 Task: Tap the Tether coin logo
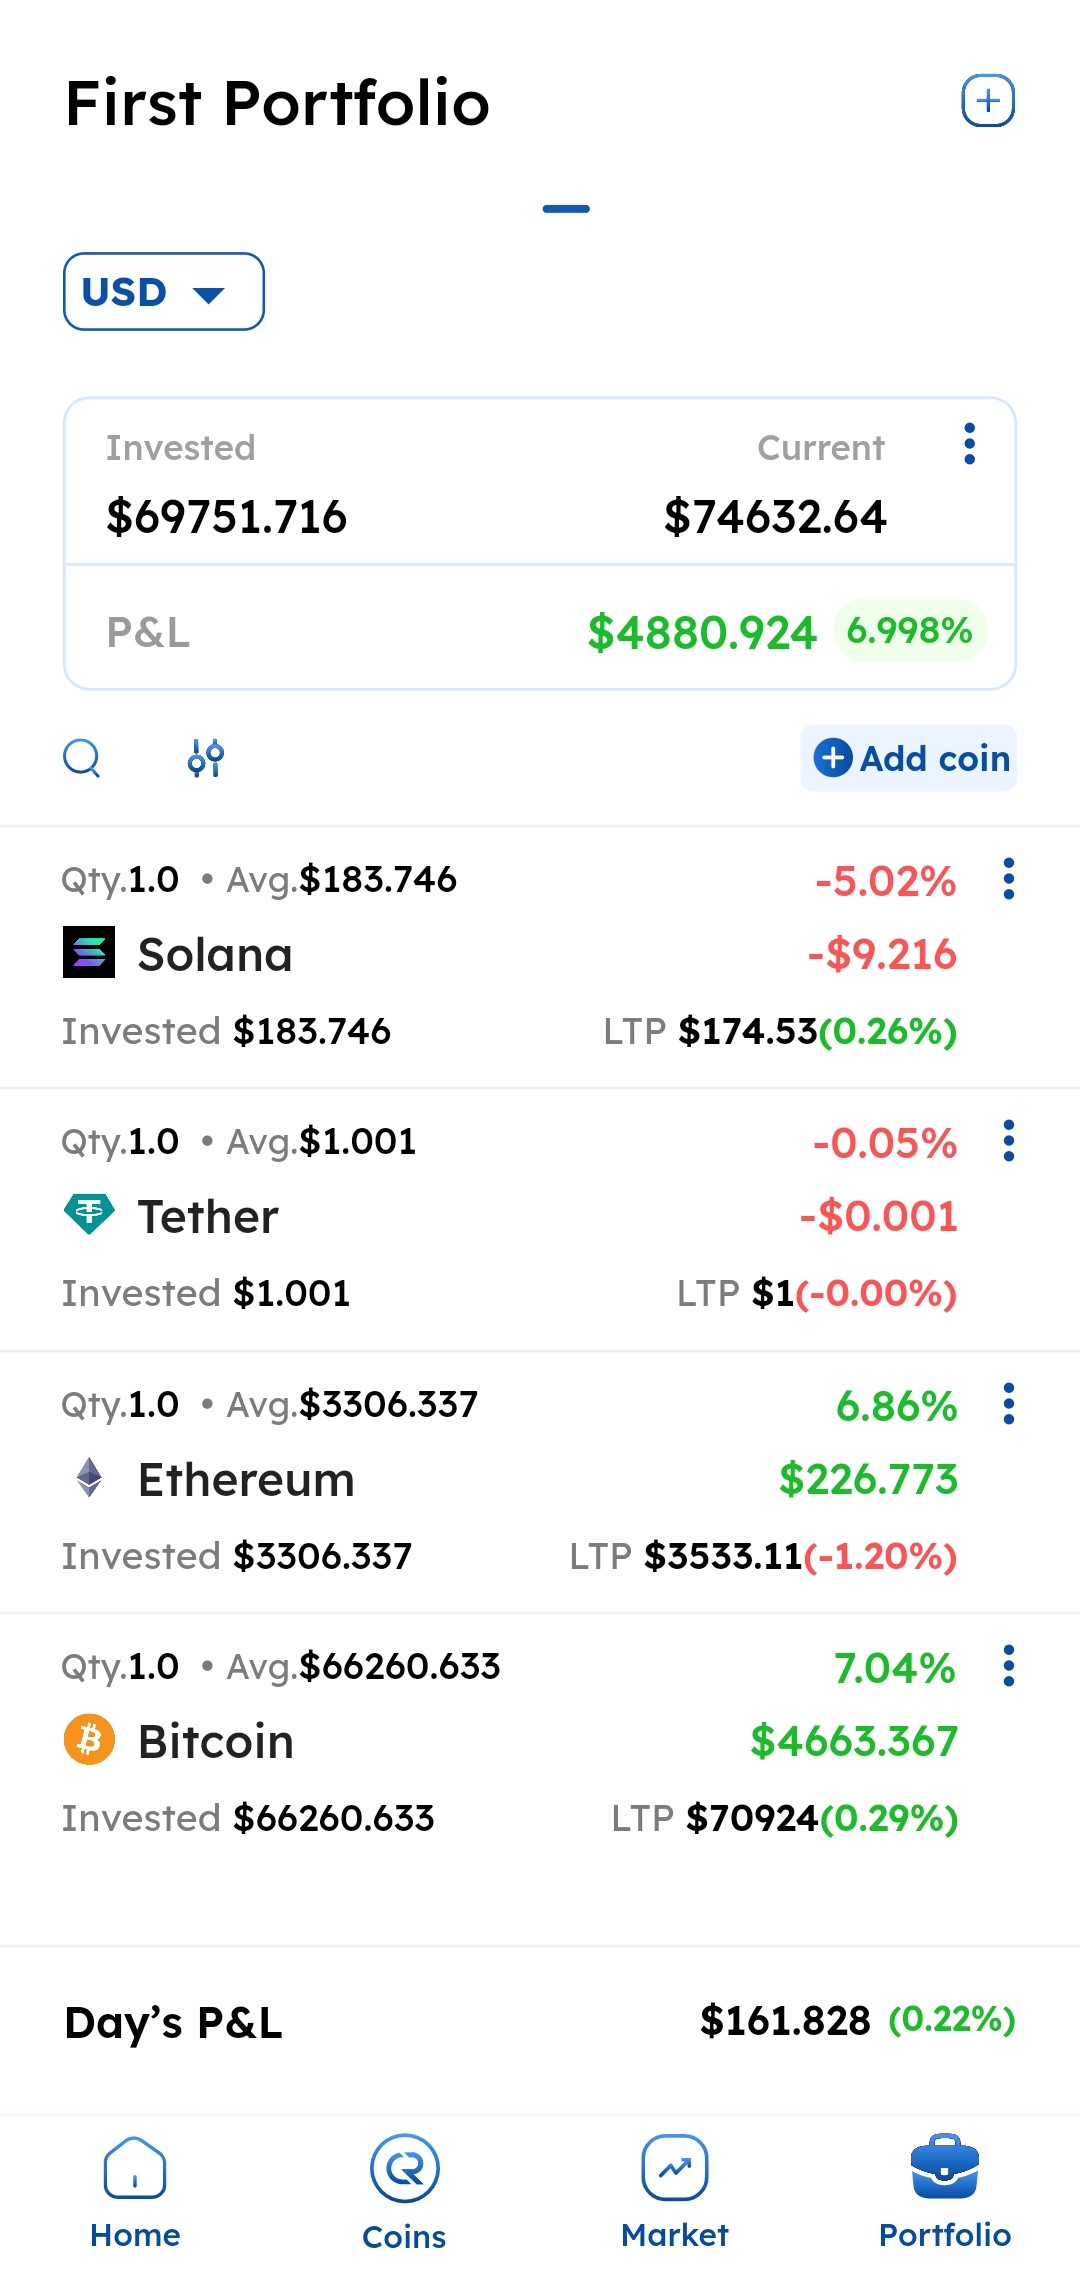coord(89,1215)
